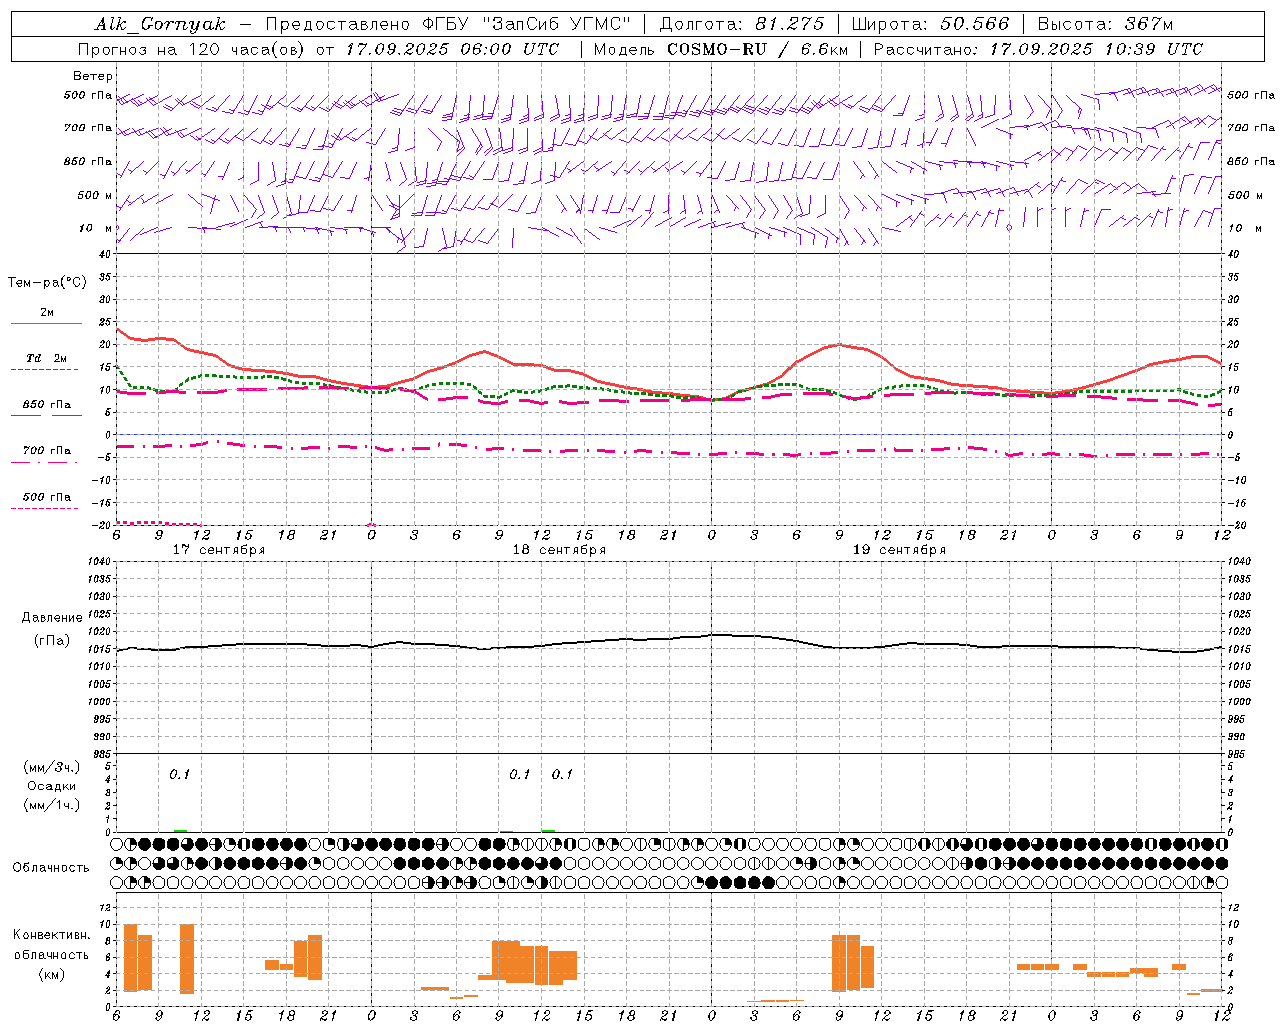Click the blue dashed 0°C zero line

(670, 434)
